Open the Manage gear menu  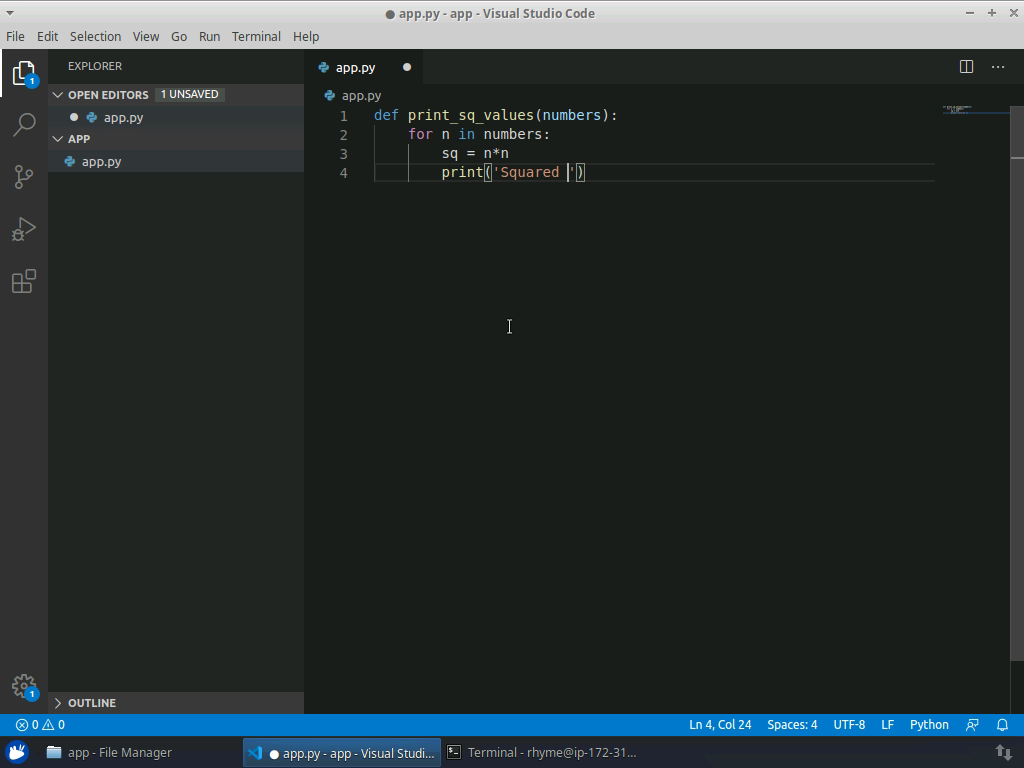pos(23,687)
